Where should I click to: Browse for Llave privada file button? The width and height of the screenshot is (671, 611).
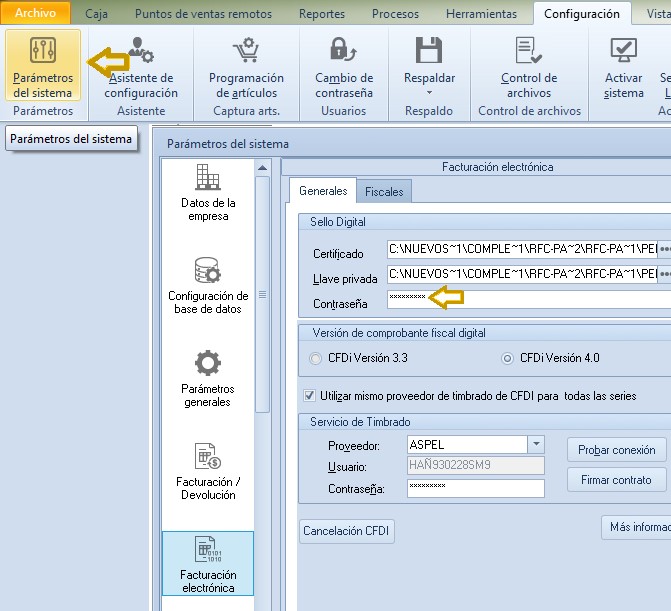pyautogui.click(x=665, y=274)
